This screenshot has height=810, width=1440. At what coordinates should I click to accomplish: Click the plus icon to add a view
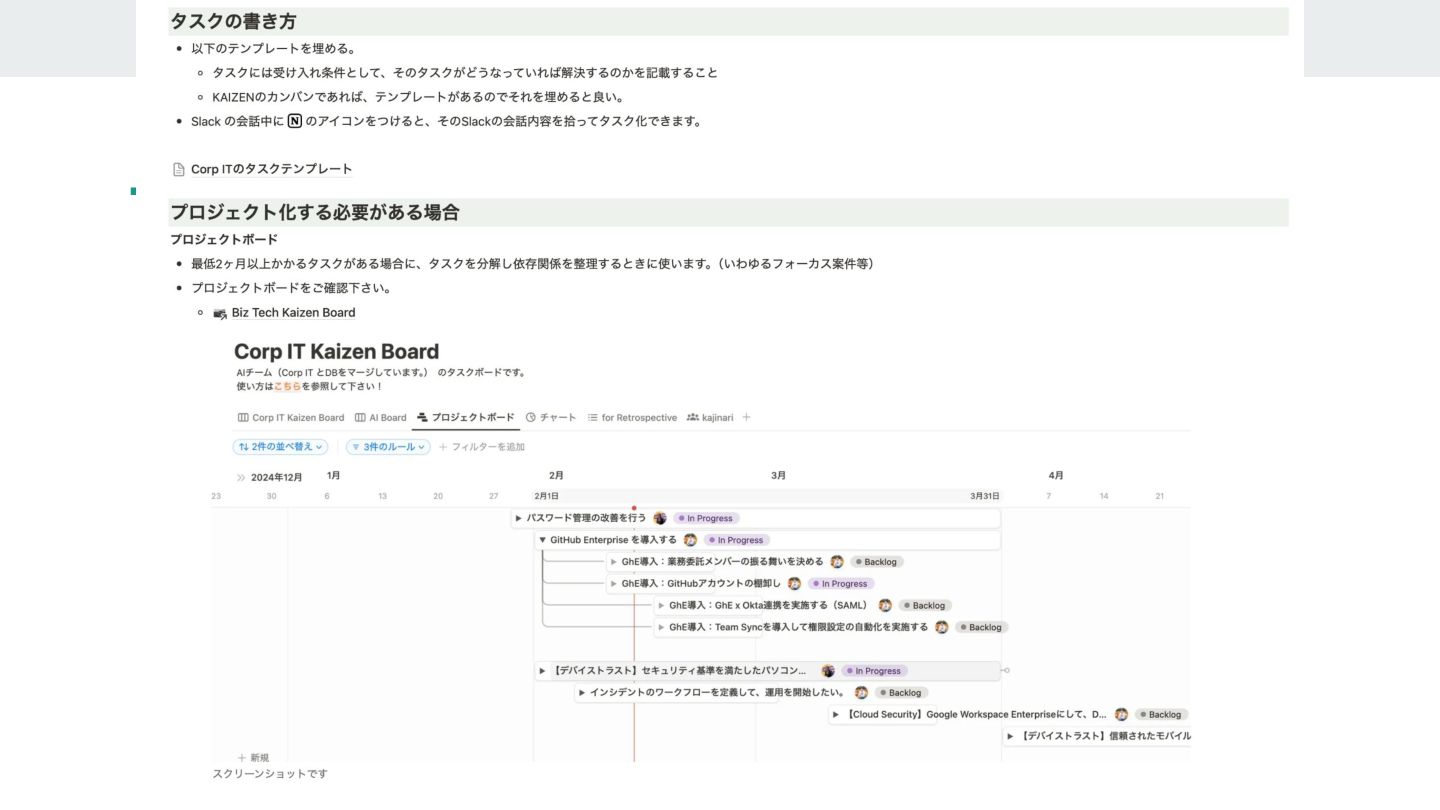point(746,417)
